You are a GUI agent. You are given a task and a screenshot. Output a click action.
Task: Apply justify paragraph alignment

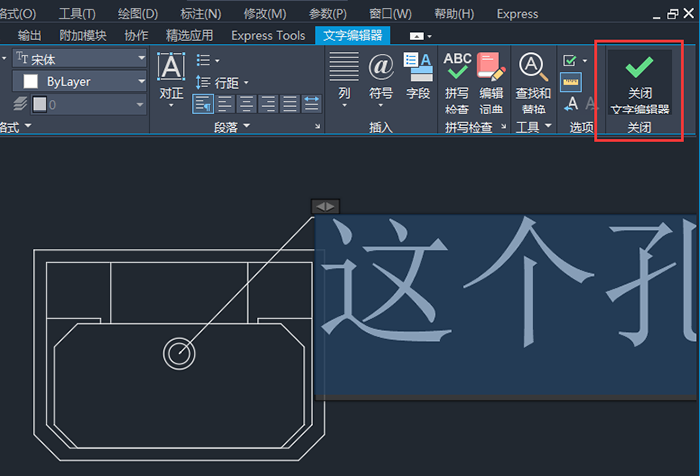(289, 104)
